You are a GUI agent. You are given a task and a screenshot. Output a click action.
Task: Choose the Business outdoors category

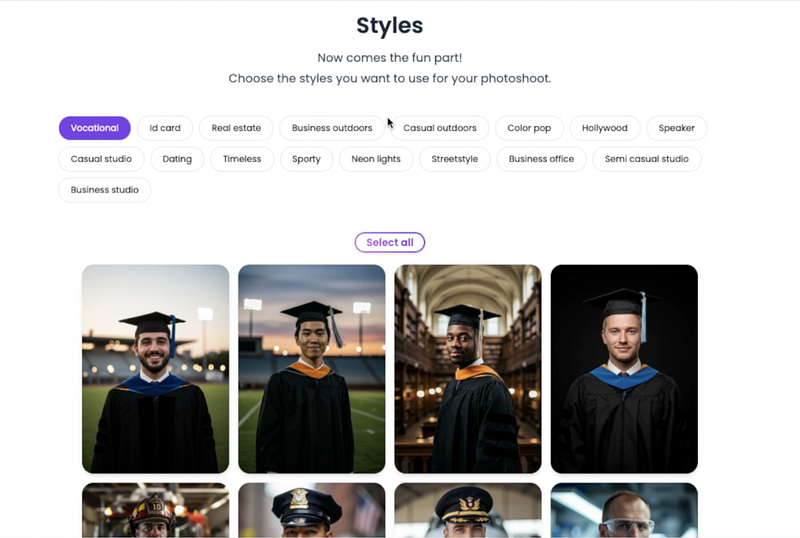click(x=332, y=128)
